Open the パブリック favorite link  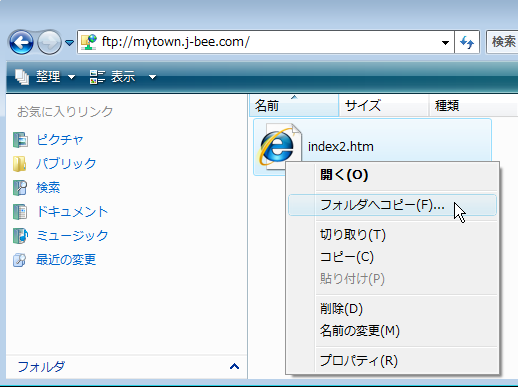click(66, 164)
